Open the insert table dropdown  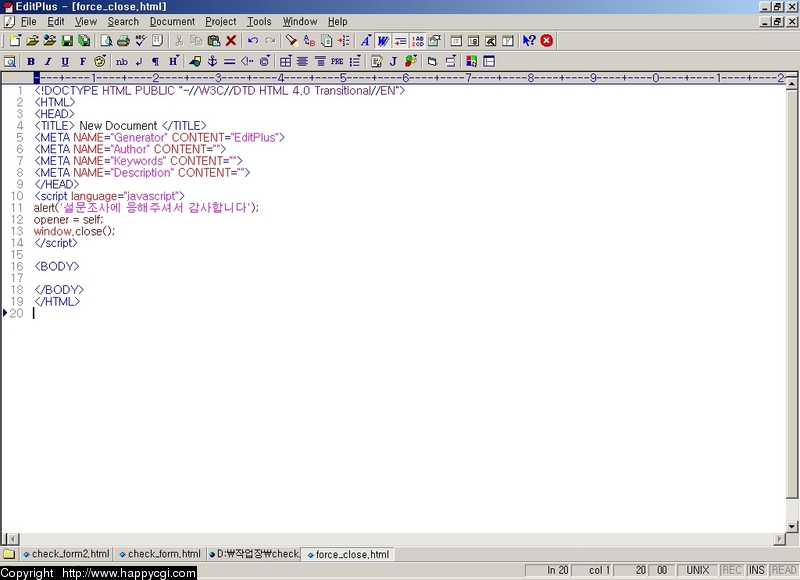point(286,62)
